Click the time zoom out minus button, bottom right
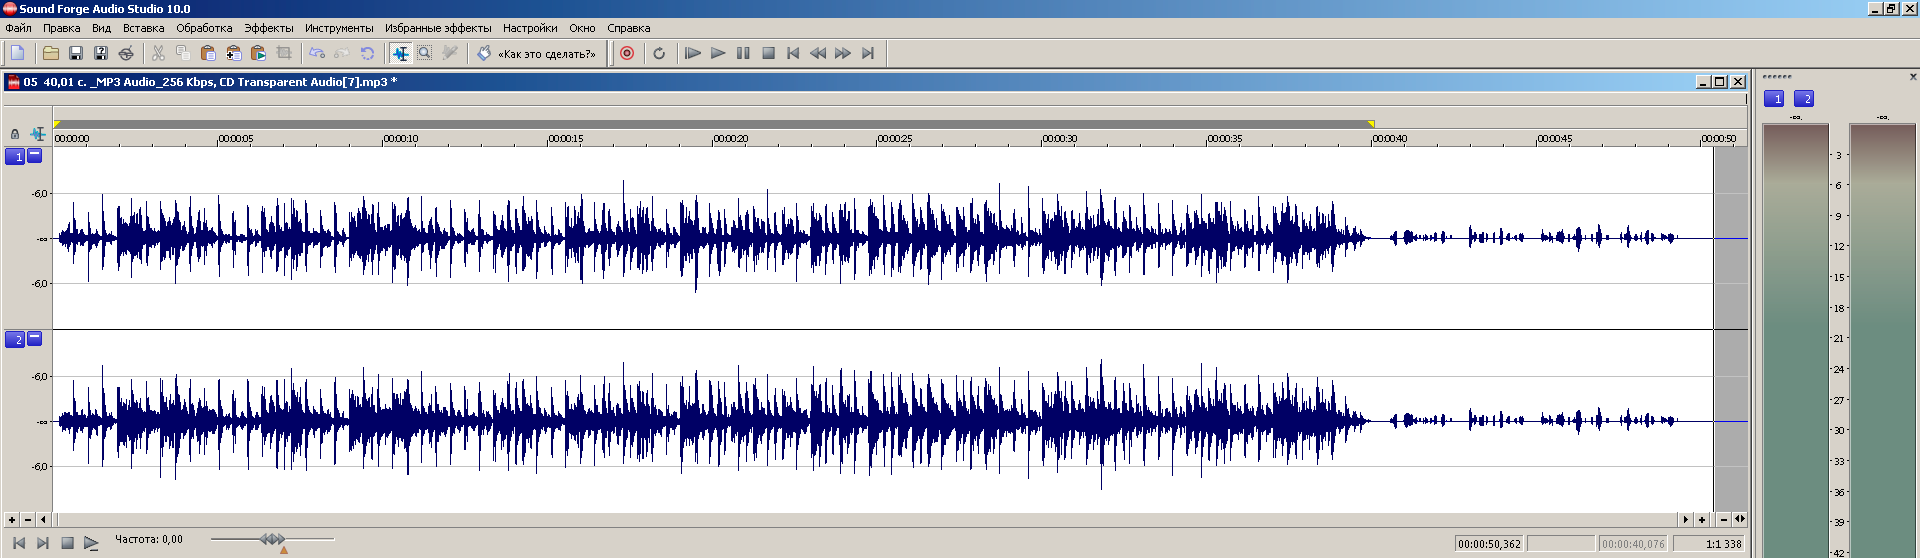Viewport: 1920px width, 558px height. point(1724,519)
